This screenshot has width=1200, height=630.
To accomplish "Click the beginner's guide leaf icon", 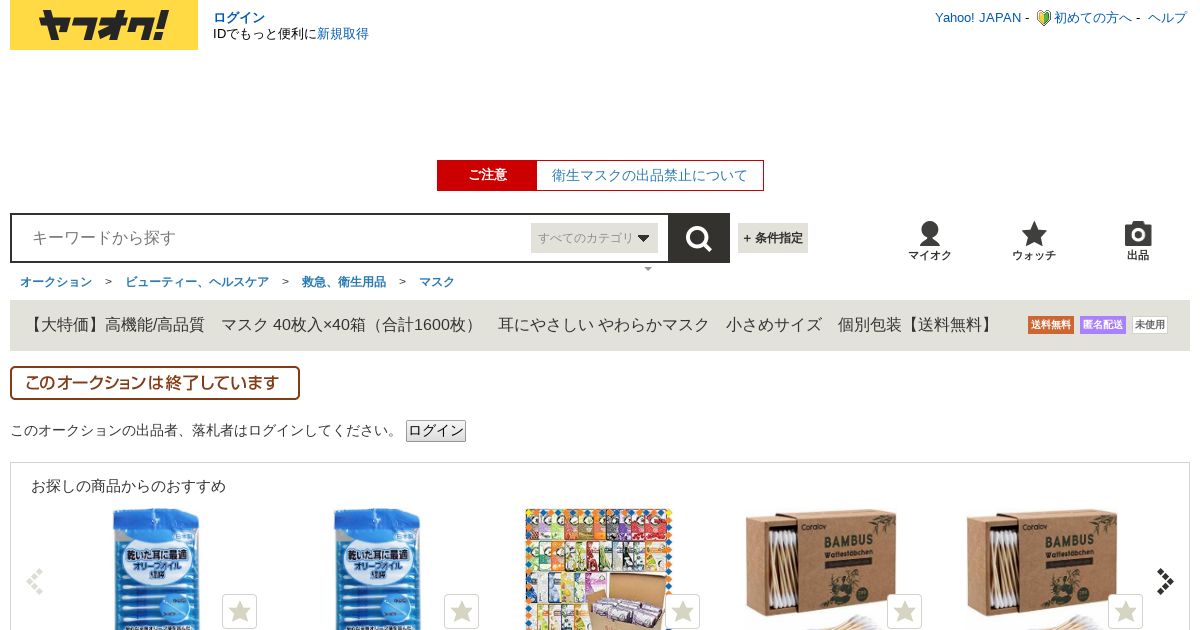I will pyautogui.click(x=1043, y=18).
